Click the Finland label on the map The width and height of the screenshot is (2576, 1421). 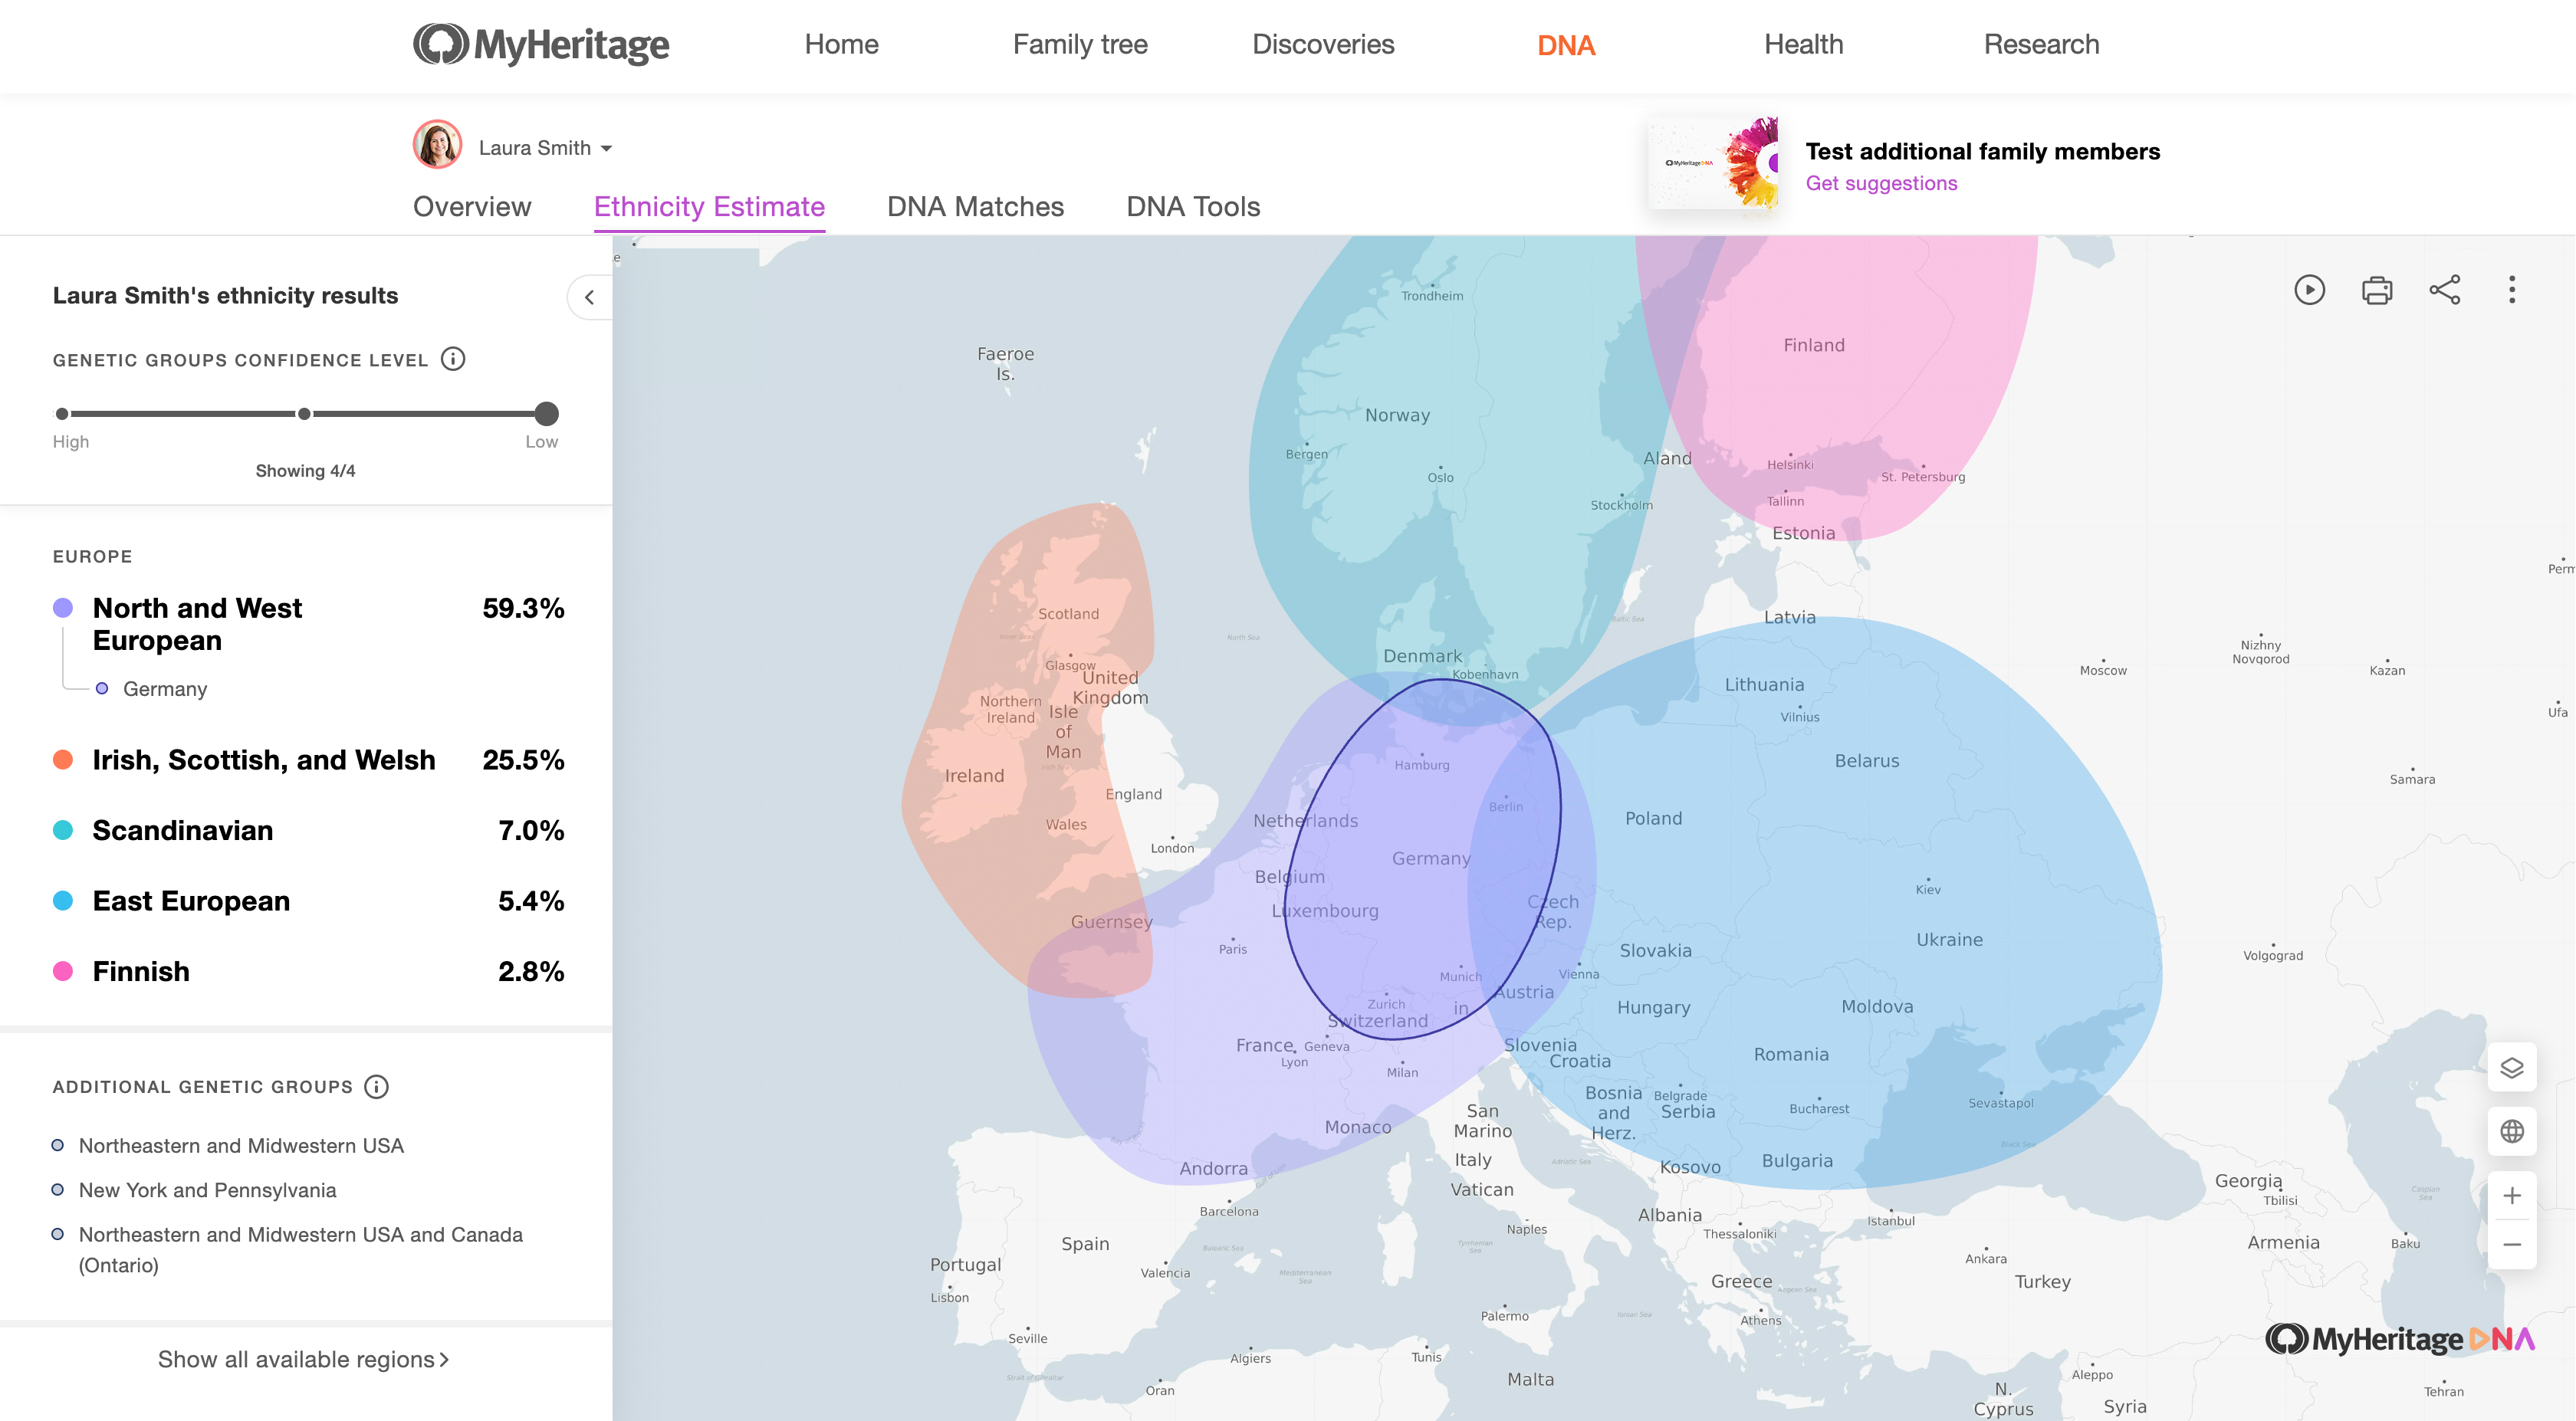coord(1814,346)
